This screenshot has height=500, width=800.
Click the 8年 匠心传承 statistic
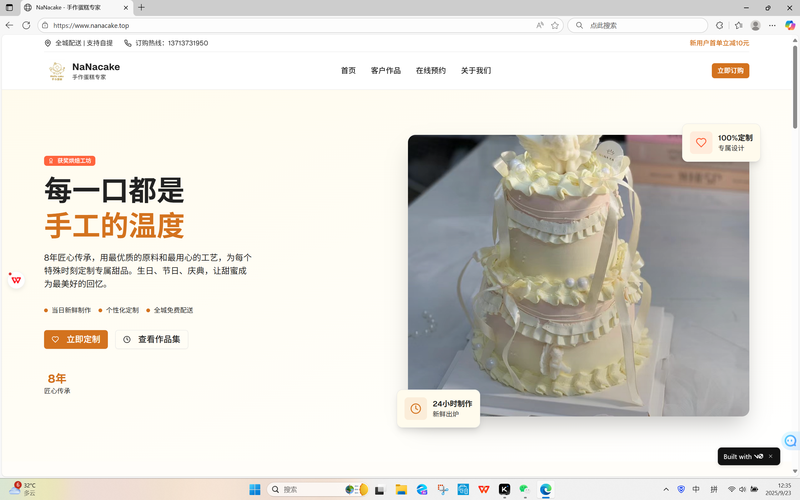[x=57, y=384]
